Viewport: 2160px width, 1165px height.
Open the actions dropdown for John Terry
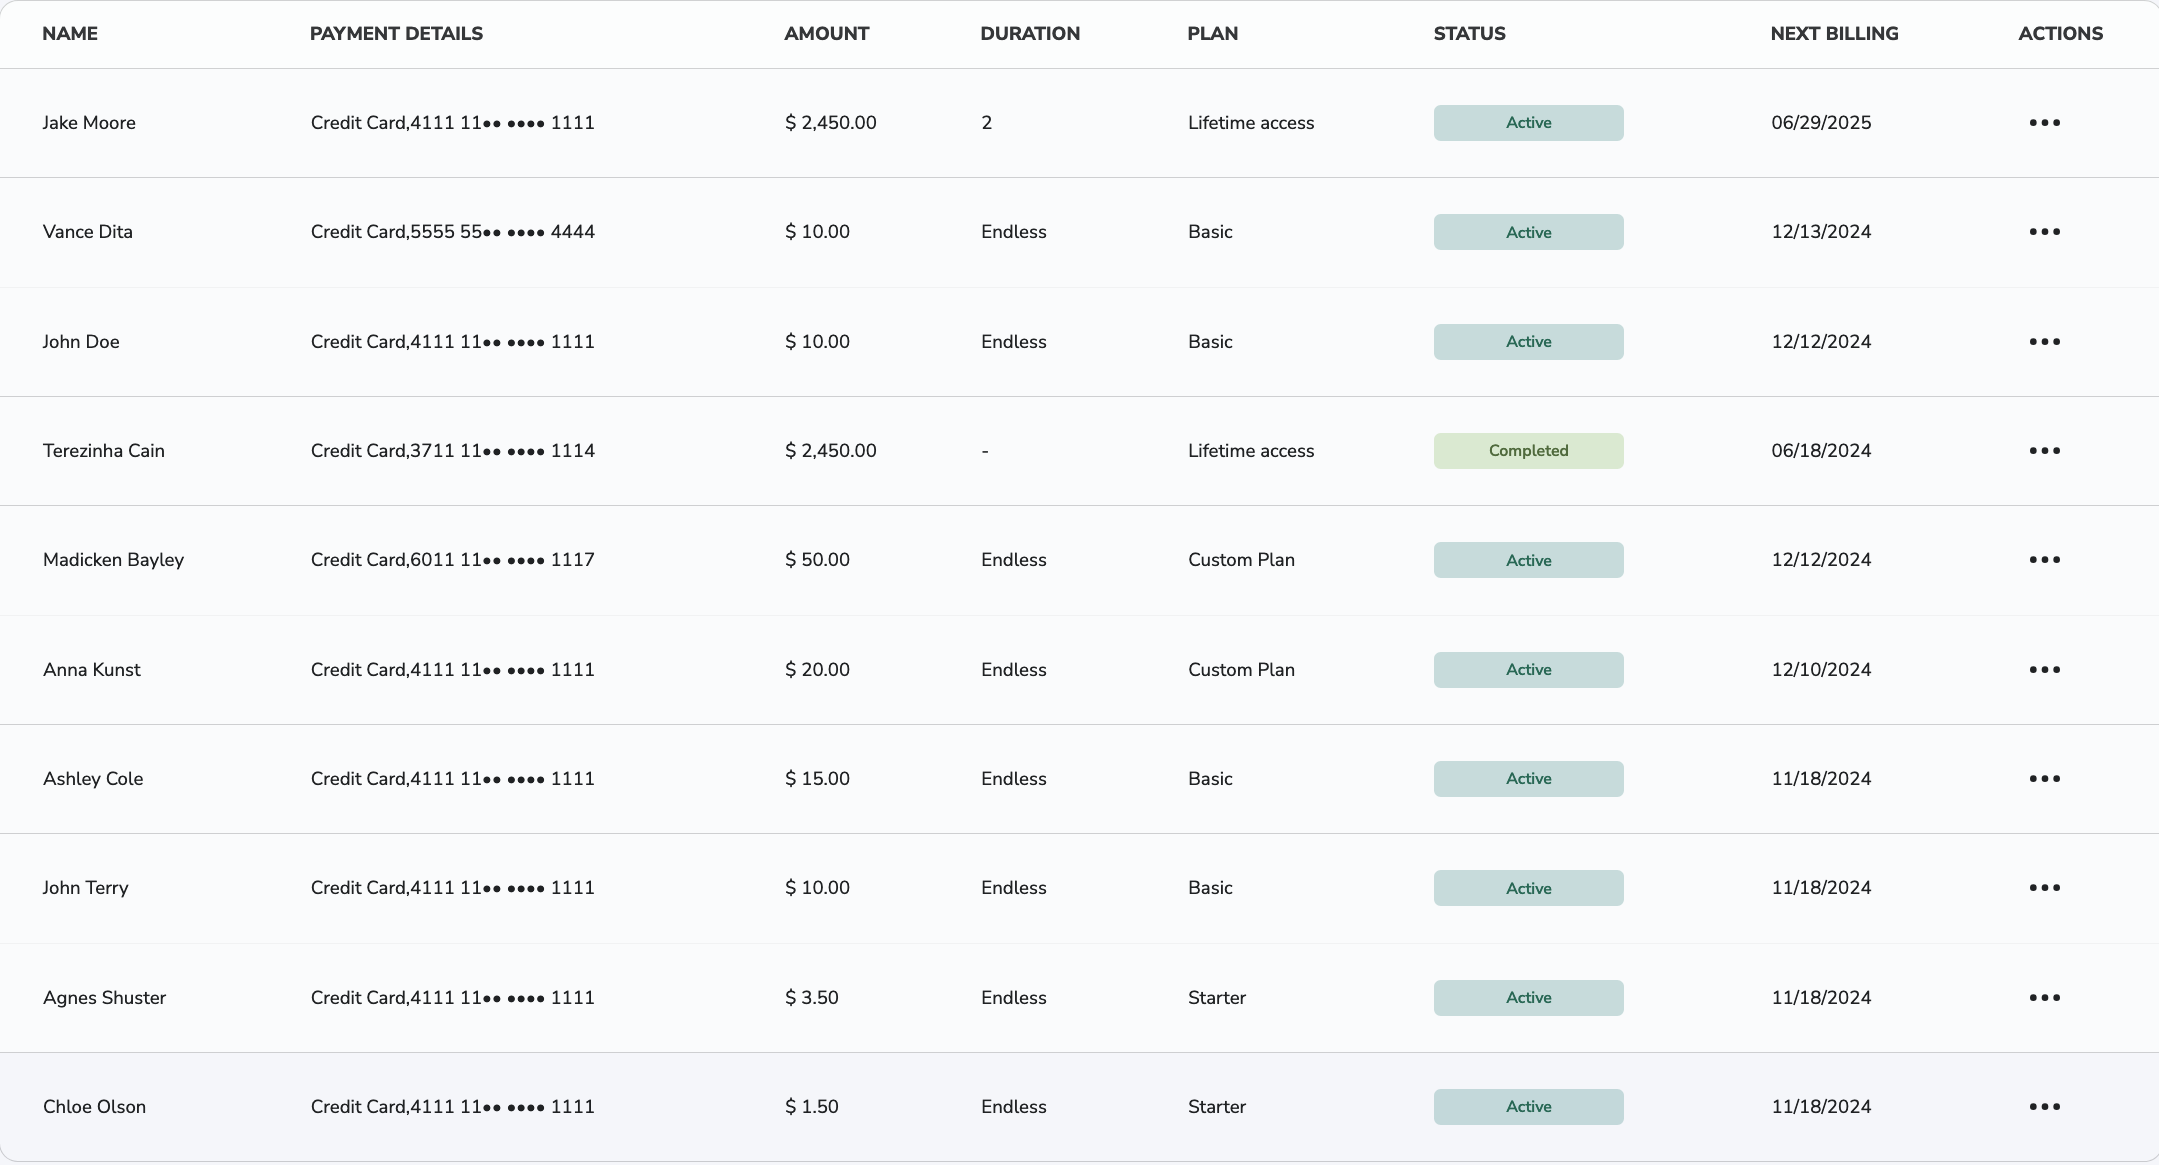[x=2044, y=887]
